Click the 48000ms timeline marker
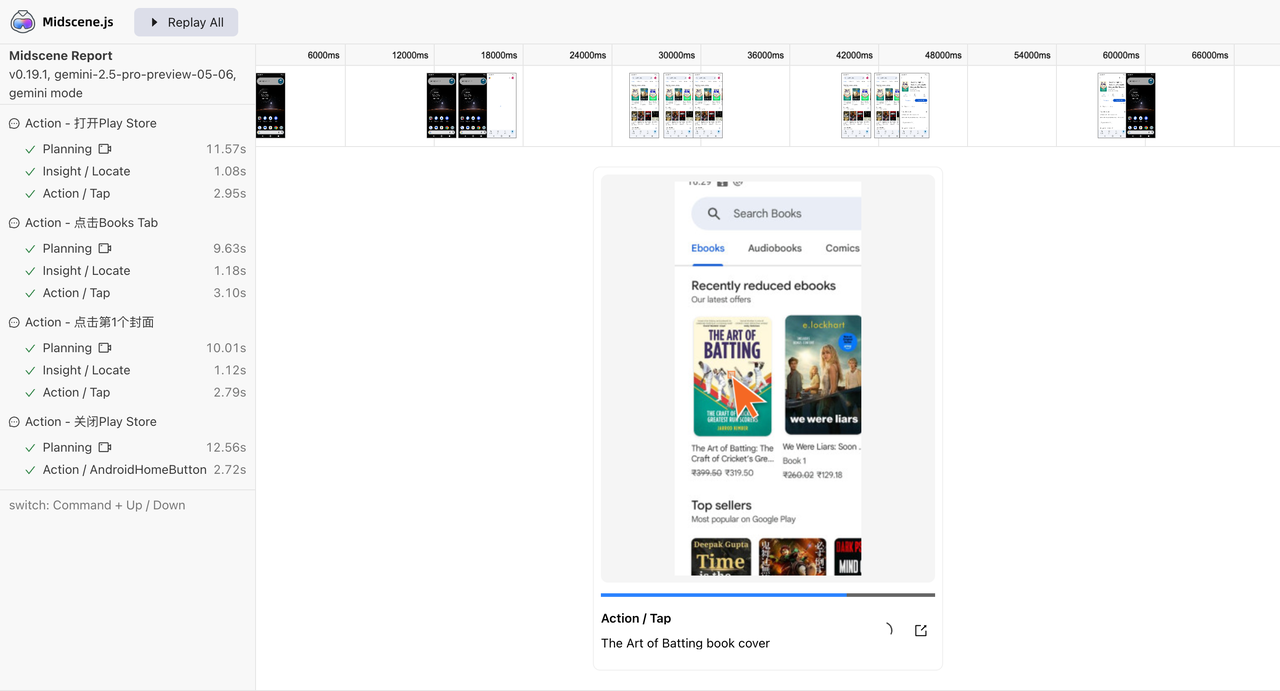Image resolution: width=1280 pixels, height=691 pixels. (x=944, y=56)
